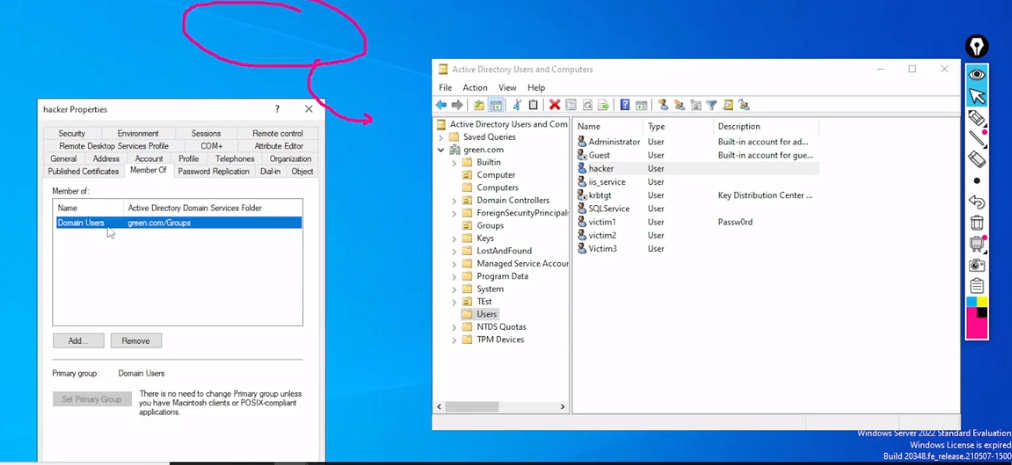Viewport: 1012px width, 465px height.
Task: Open the Help menu
Action: (x=536, y=87)
